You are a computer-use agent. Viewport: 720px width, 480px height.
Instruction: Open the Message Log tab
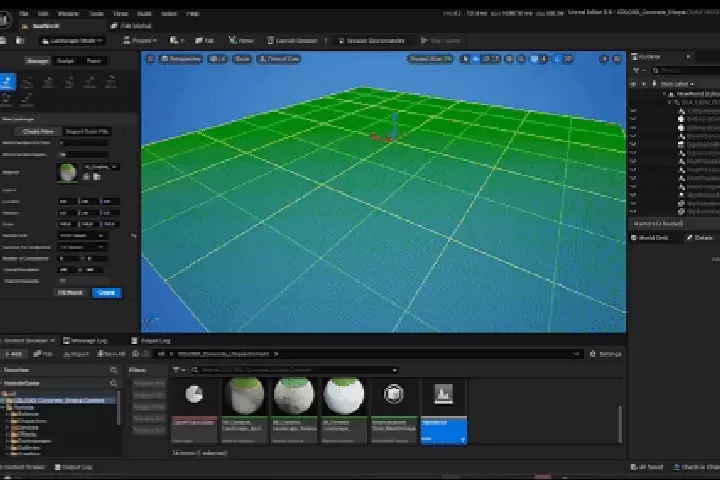click(85, 340)
